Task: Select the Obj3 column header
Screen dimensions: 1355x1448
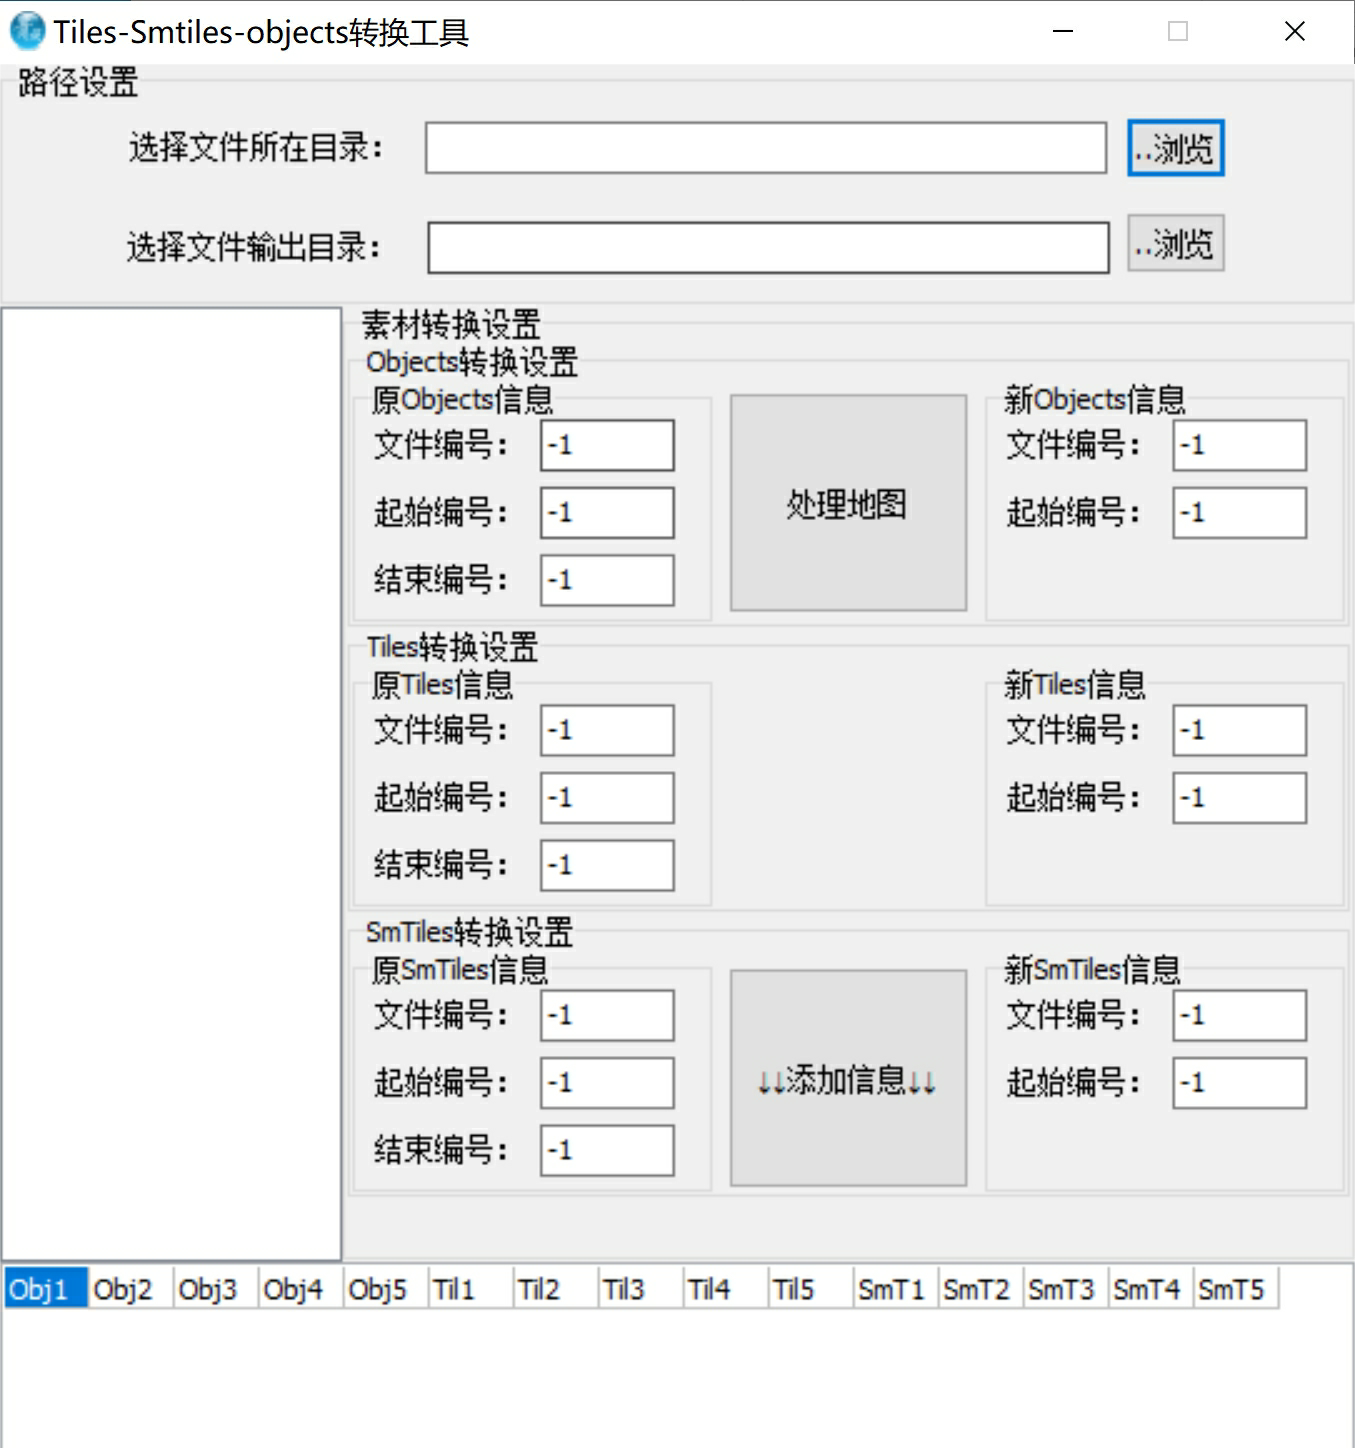Action: point(216,1288)
